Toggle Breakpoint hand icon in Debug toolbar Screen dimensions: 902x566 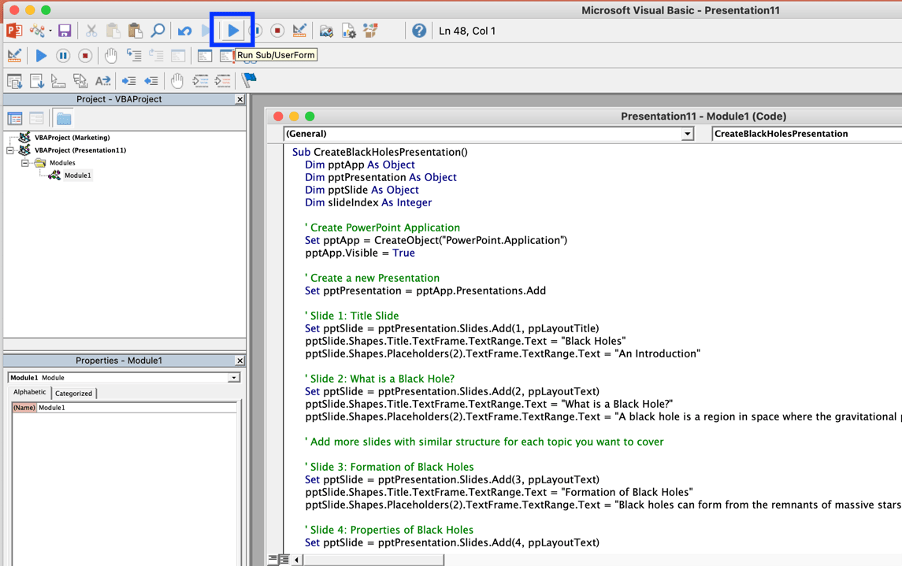[x=111, y=55]
